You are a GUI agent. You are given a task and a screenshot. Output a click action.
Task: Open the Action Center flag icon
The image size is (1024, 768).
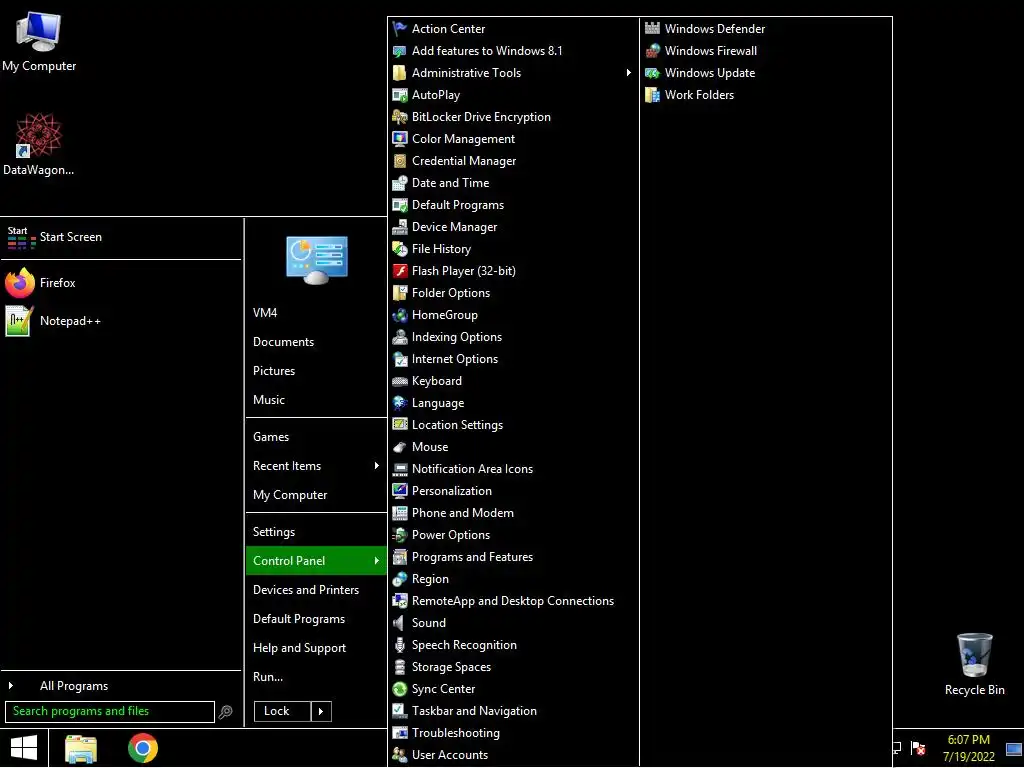400,29
